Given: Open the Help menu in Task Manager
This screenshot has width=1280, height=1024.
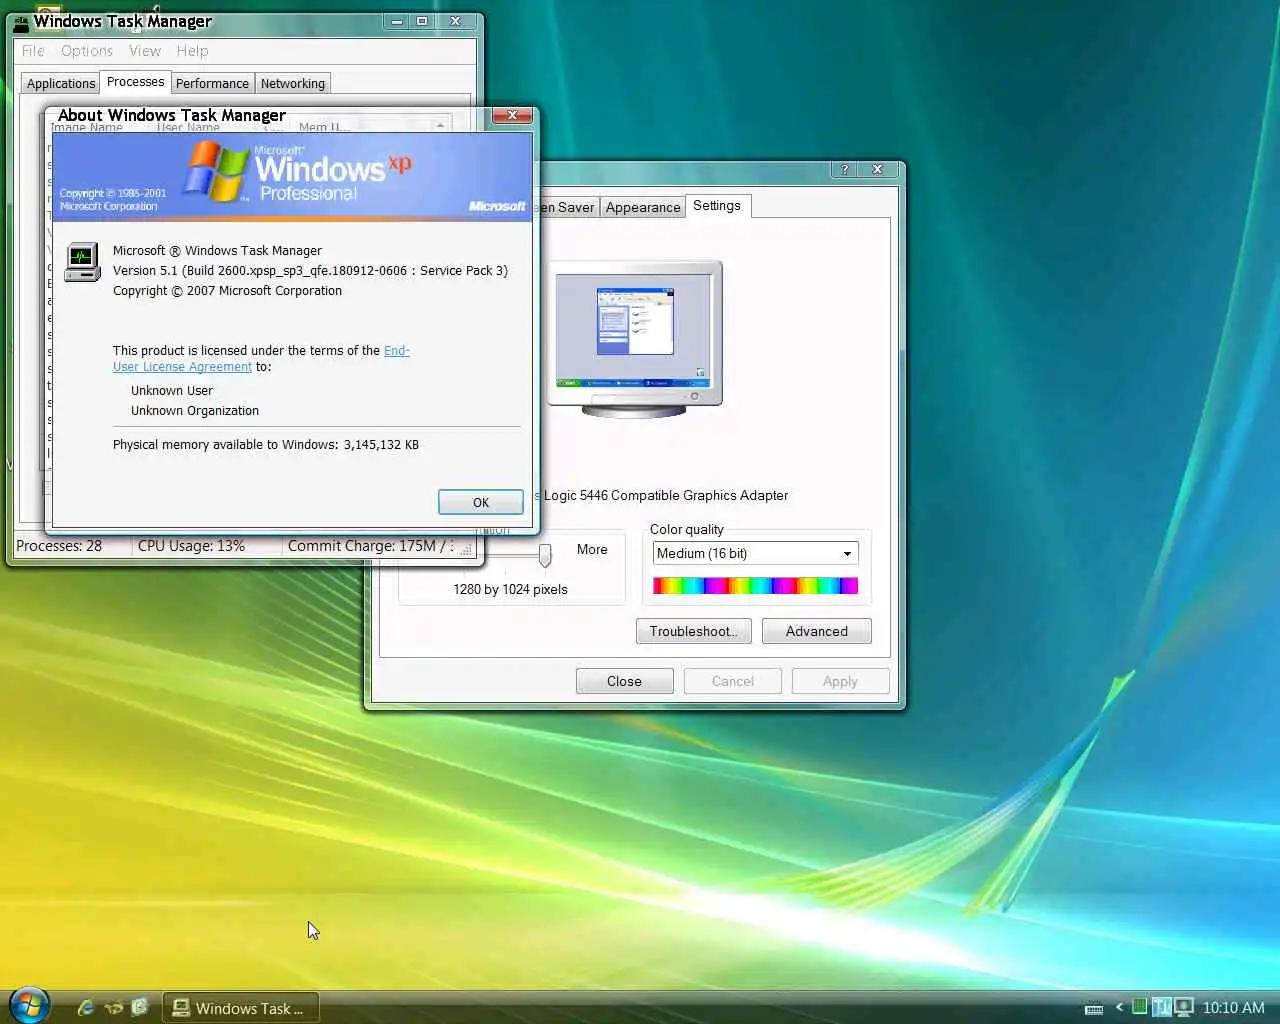Looking at the screenshot, I should [192, 51].
